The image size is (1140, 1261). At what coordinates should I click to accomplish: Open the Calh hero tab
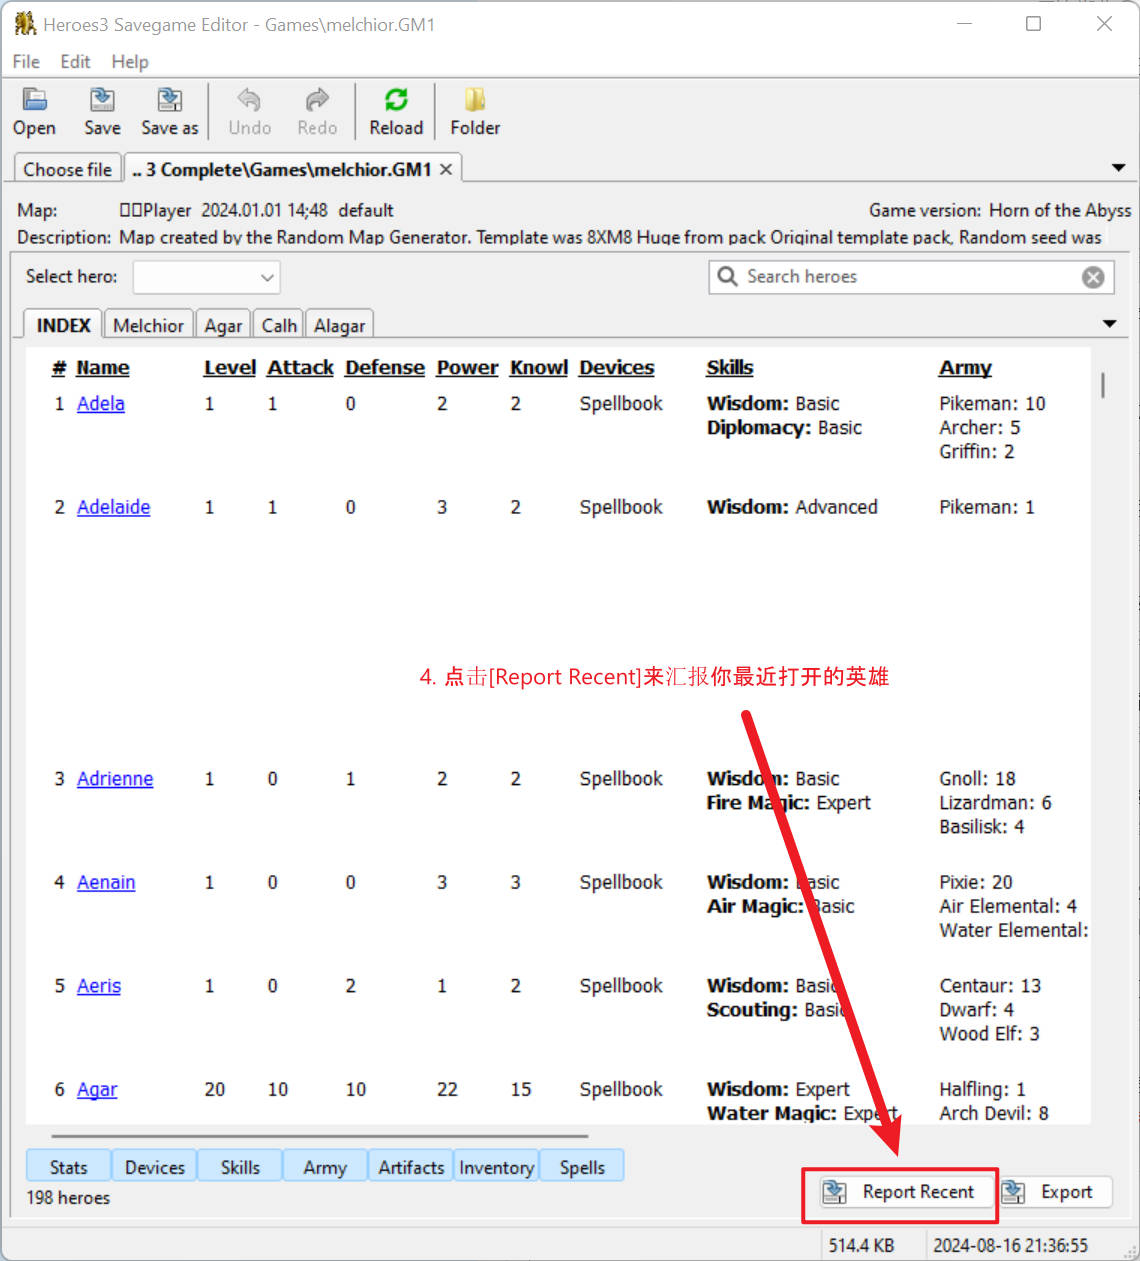tap(279, 325)
